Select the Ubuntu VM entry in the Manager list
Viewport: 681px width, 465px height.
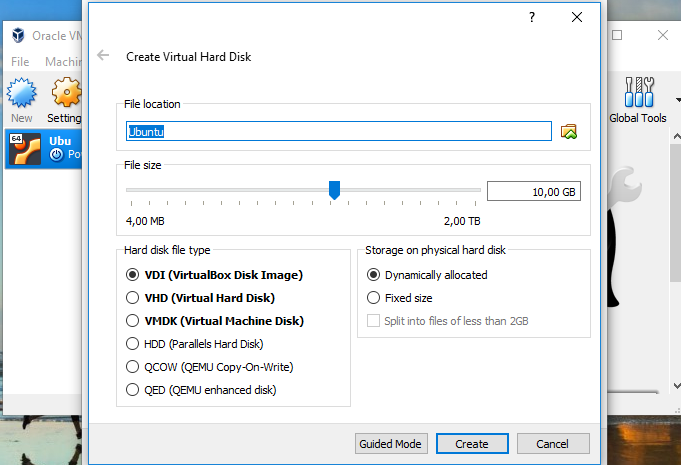[44, 148]
